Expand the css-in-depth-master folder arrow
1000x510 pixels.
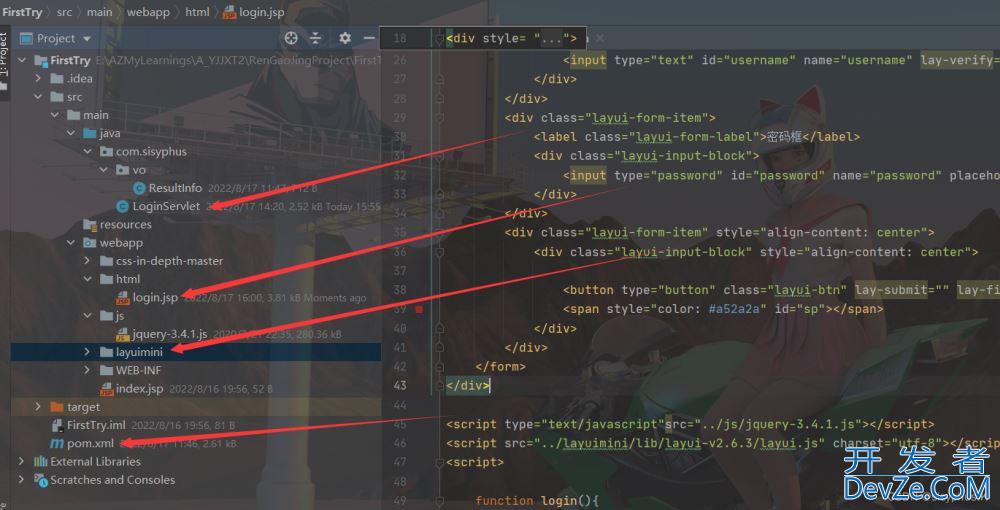coord(87,261)
